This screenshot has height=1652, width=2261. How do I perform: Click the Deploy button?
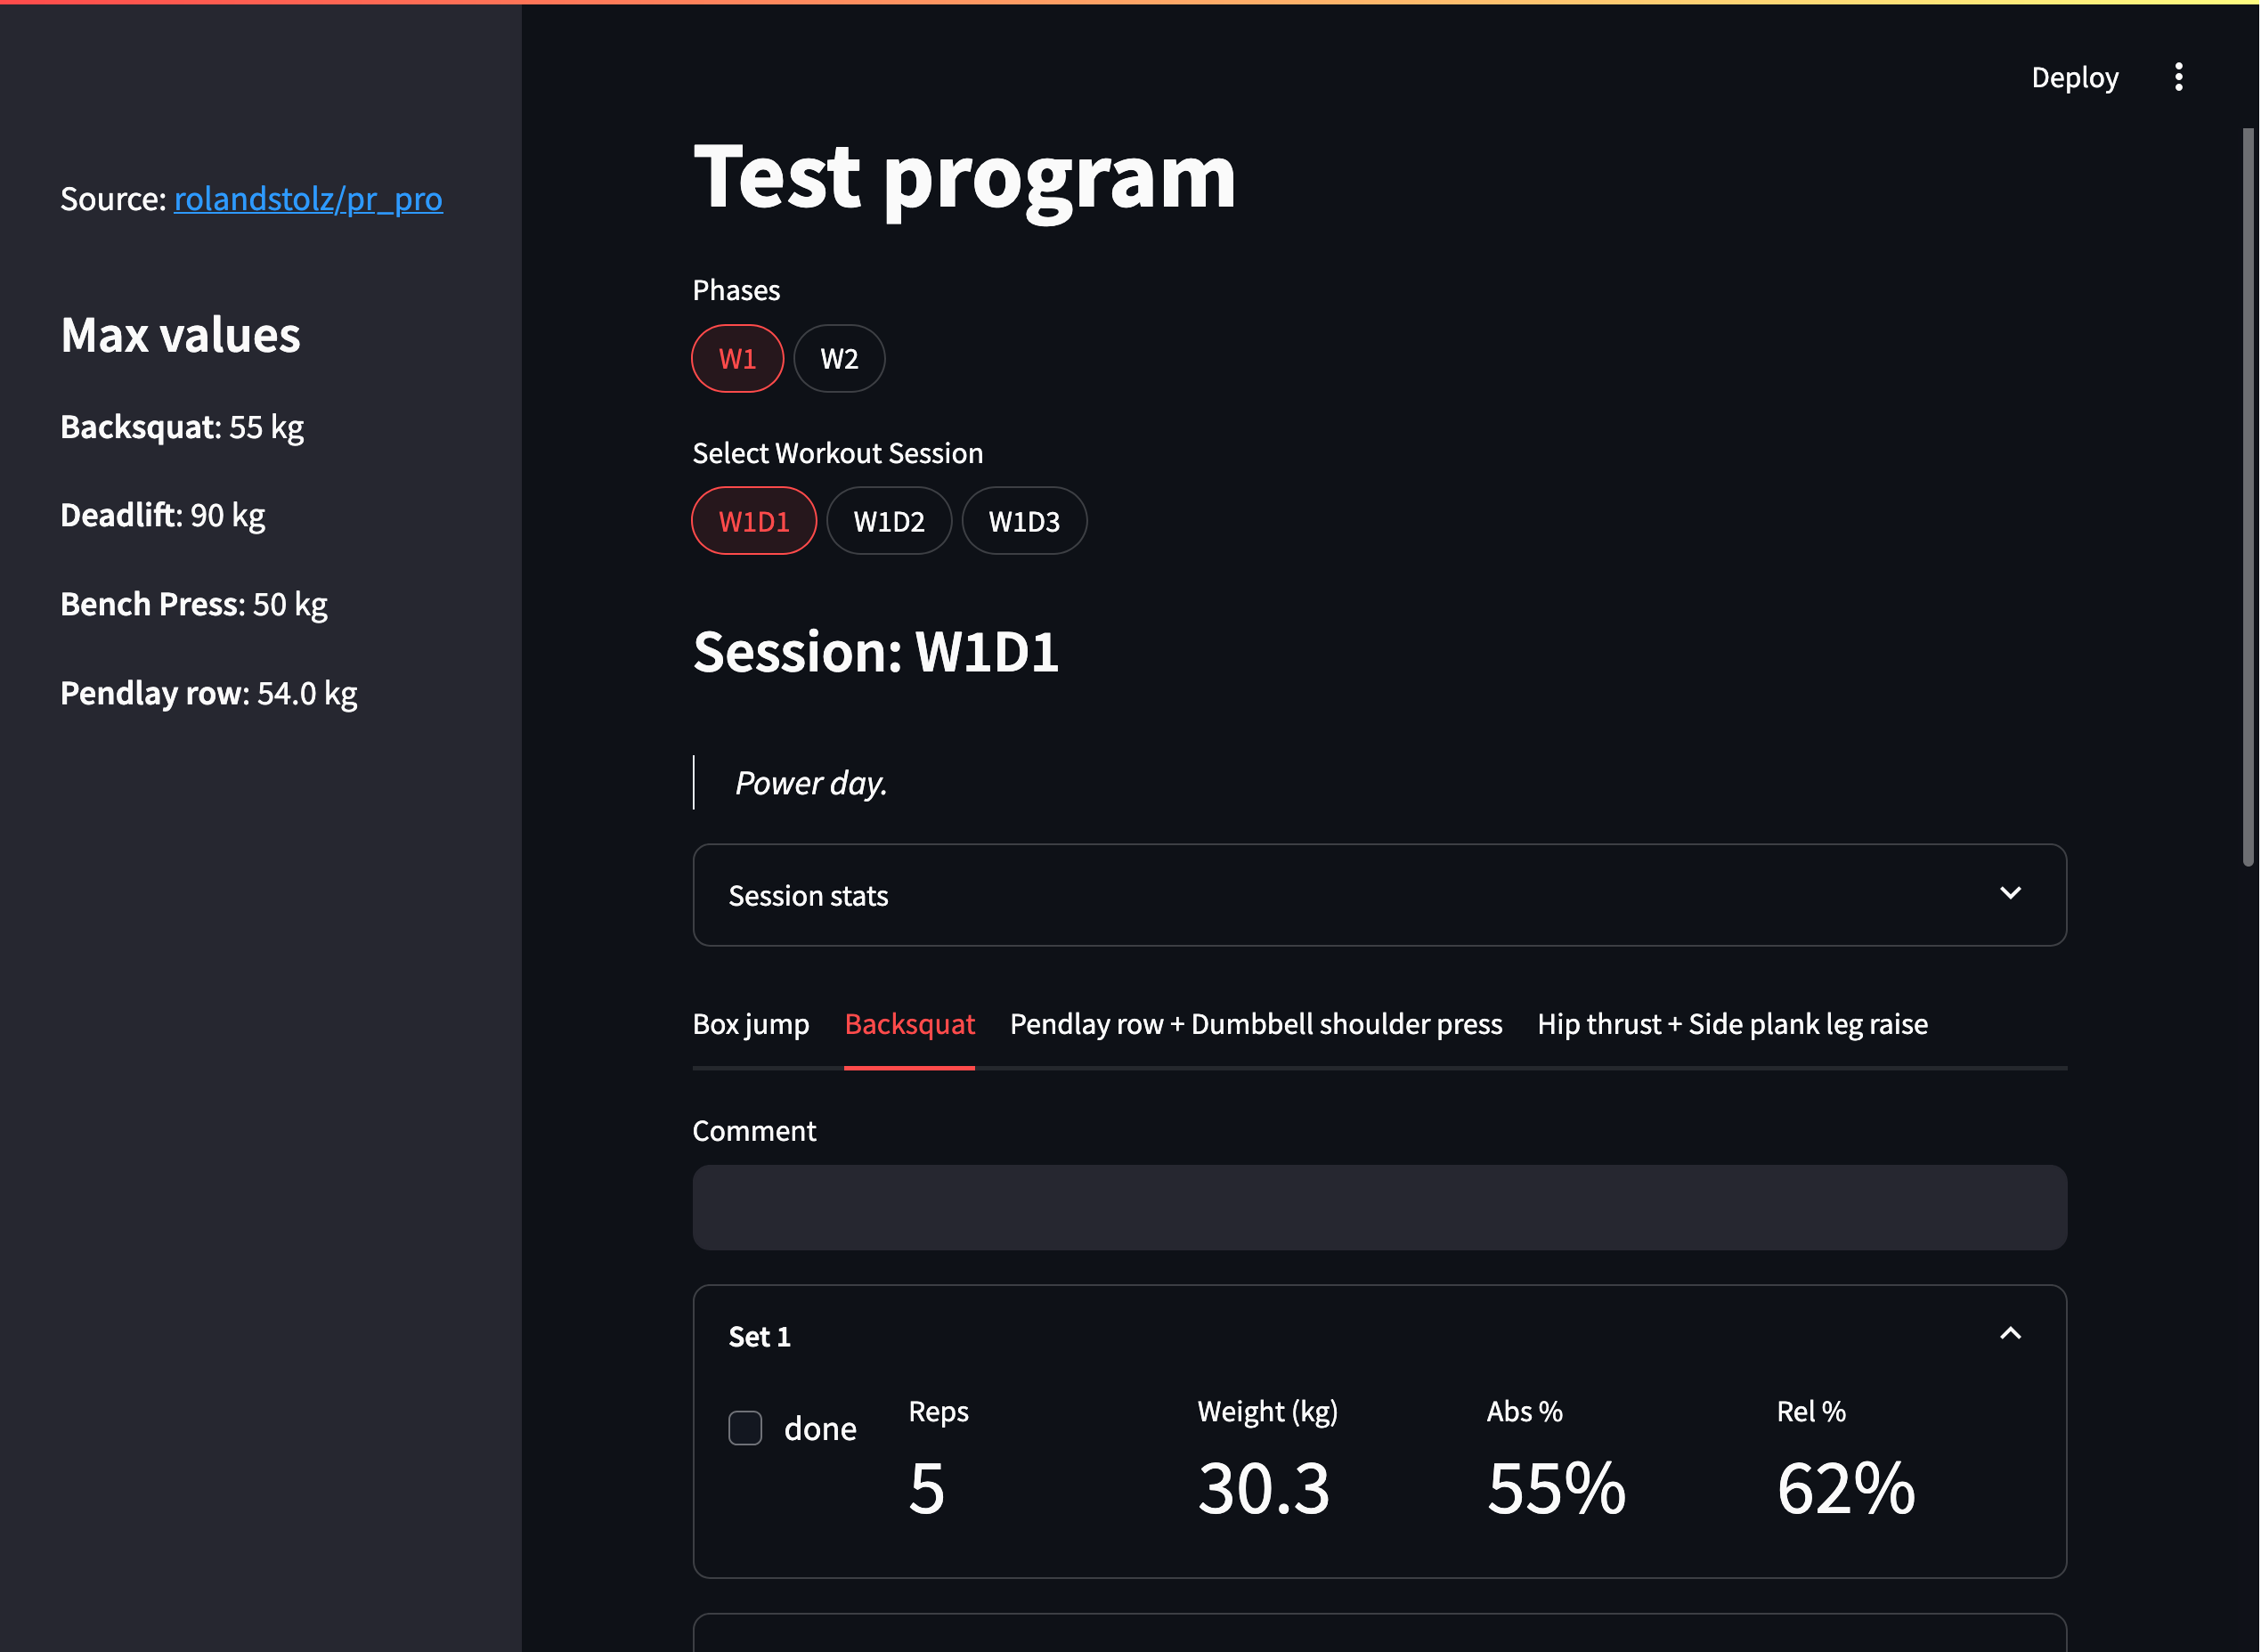[2074, 77]
